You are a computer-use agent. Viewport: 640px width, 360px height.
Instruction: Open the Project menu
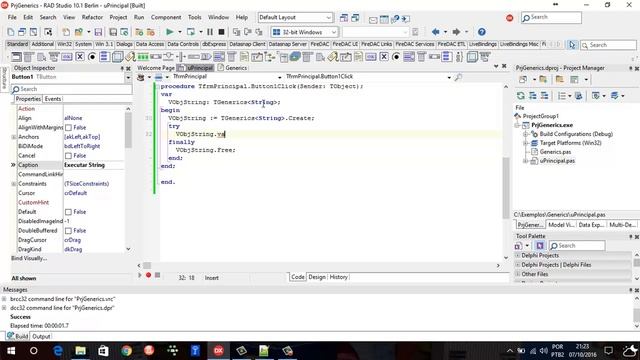pos(118,17)
